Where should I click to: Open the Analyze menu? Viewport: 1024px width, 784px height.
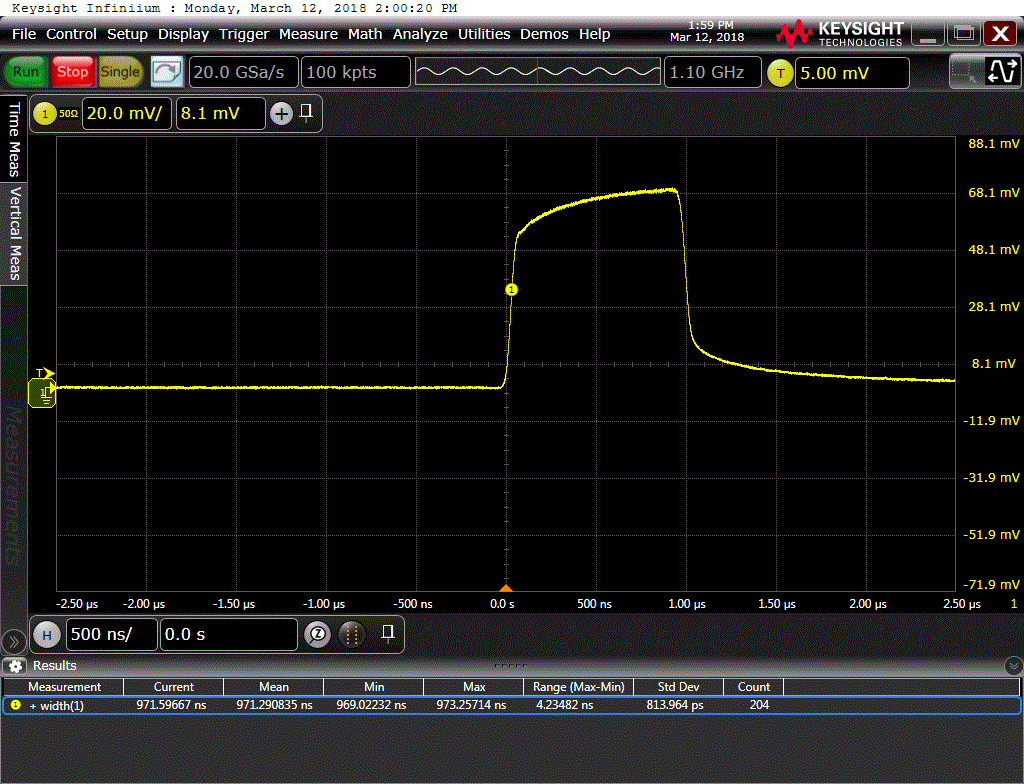(x=420, y=34)
